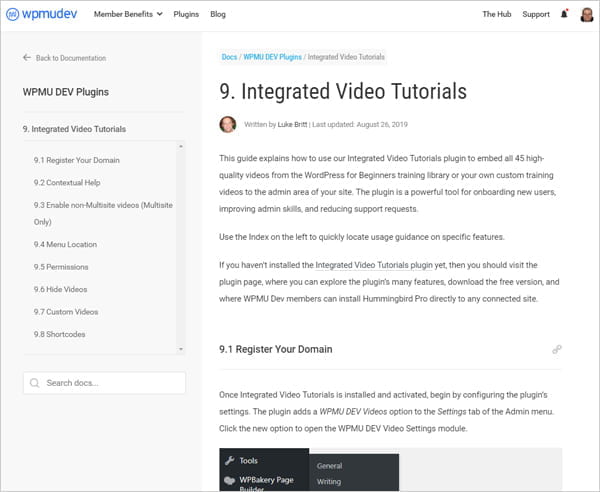Image resolution: width=600 pixels, height=492 pixels.
Task: Click Writing in the settings submenu screenshot
Action: (x=329, y=482)
